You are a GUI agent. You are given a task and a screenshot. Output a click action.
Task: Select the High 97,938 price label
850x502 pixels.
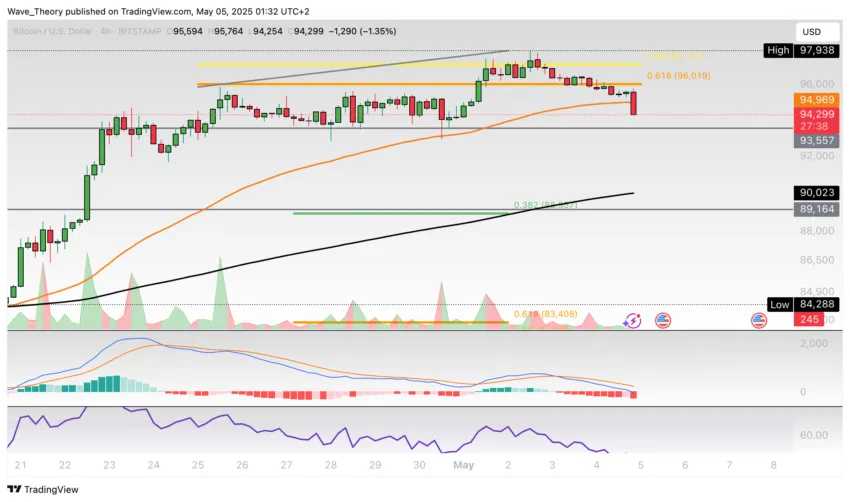pos(801,50)
